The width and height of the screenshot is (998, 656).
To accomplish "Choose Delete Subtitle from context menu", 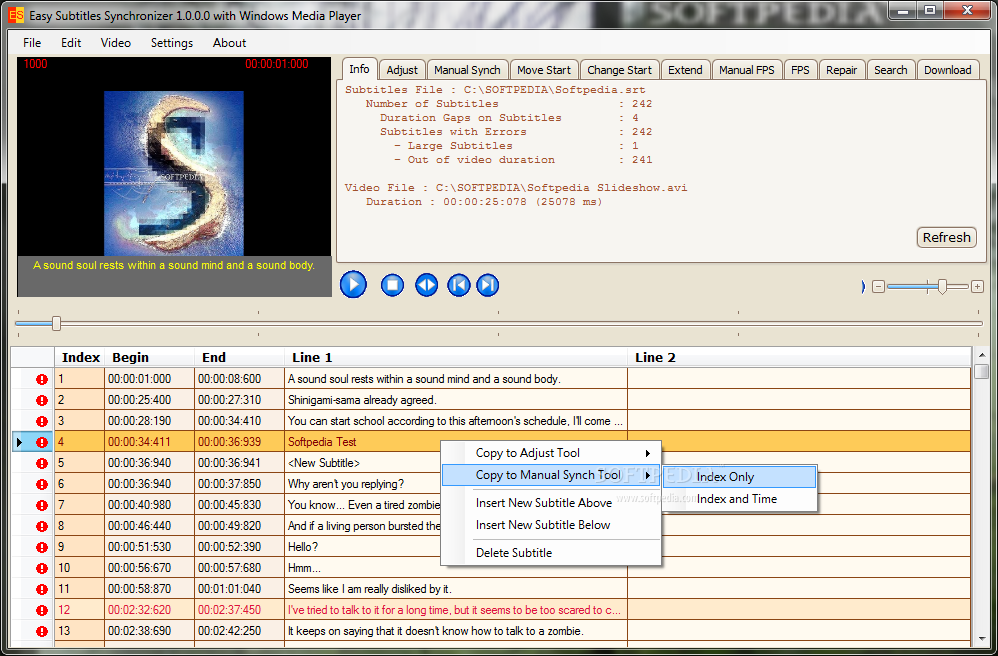I will pos(551,553).
